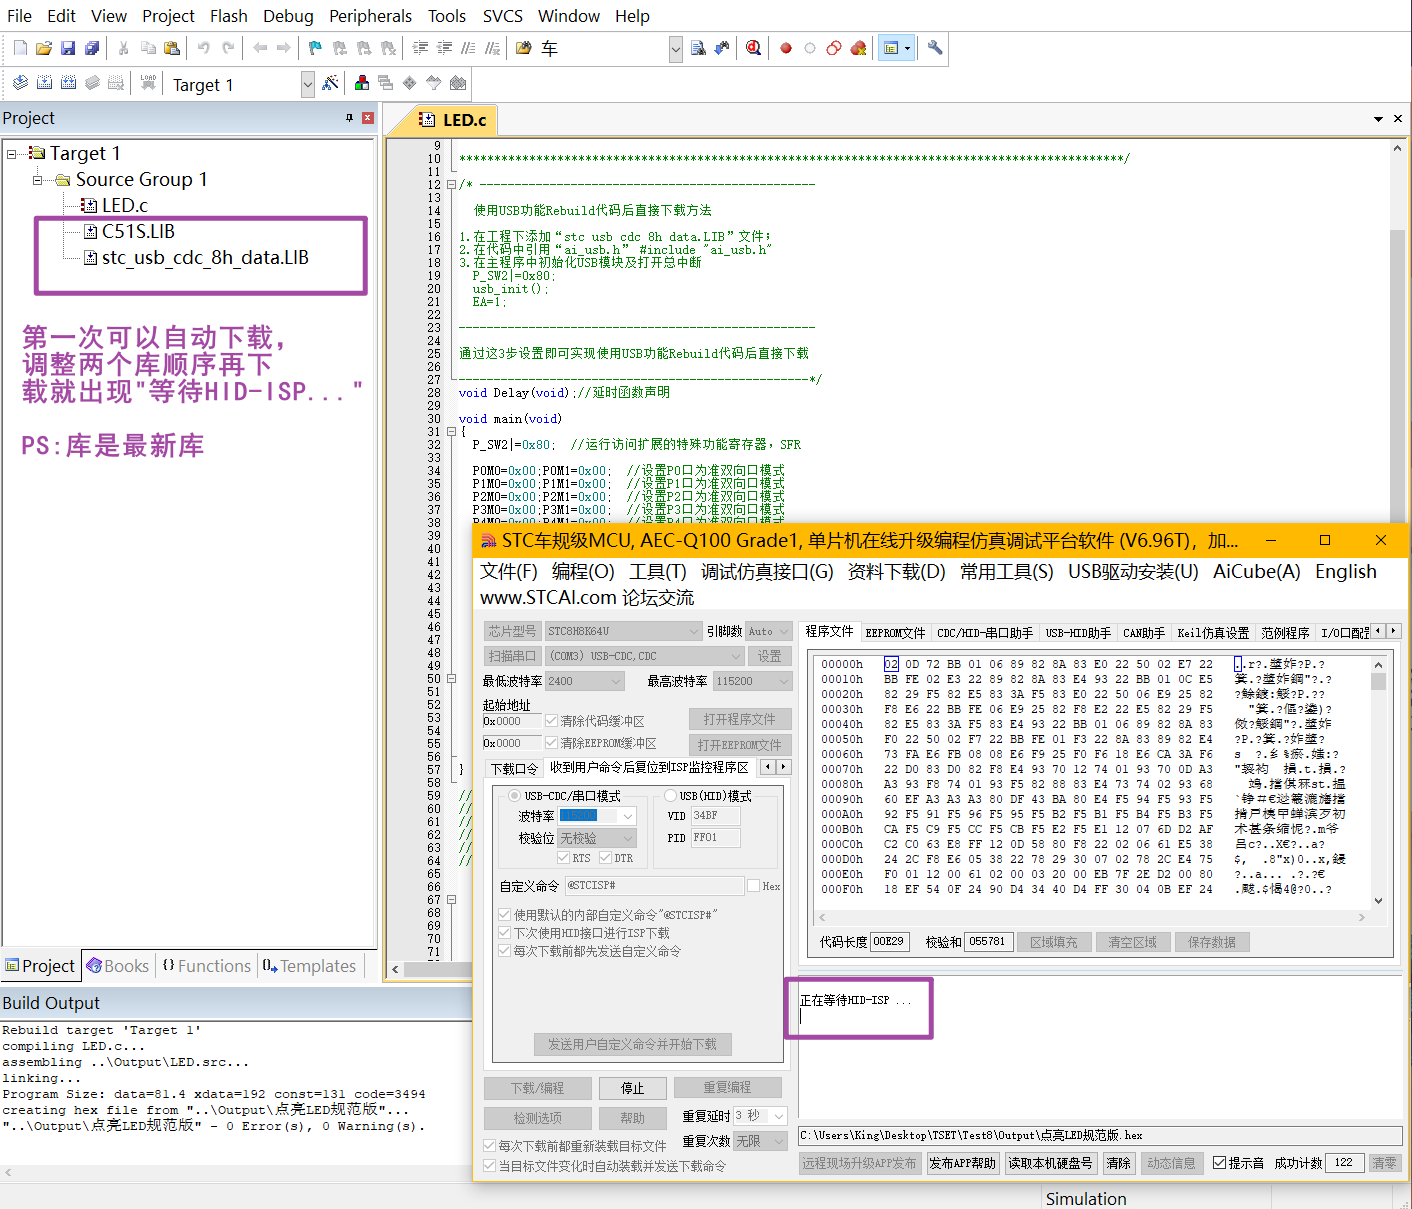Toggle the Hex checkbox

[x=753, y=886]
